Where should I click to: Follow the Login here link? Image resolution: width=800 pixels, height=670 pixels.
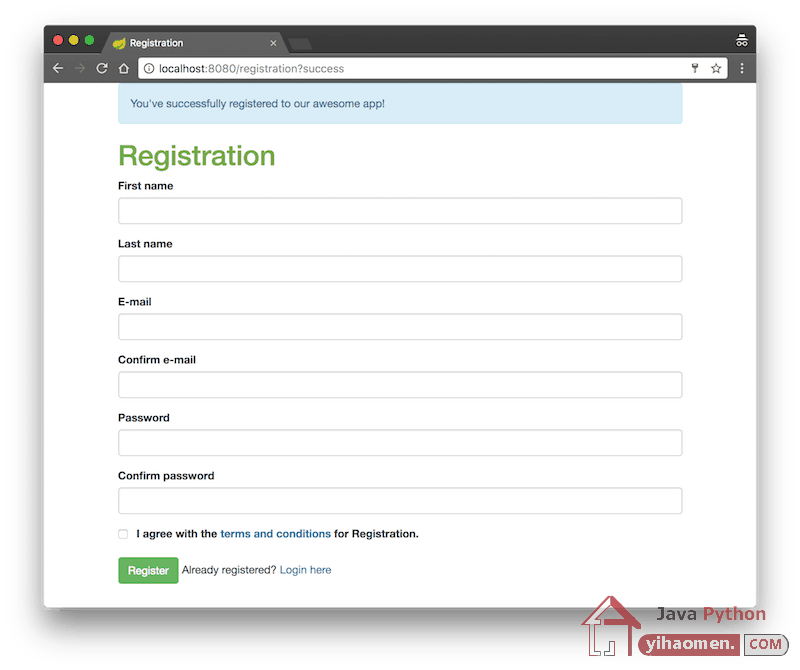coord(305,570)
